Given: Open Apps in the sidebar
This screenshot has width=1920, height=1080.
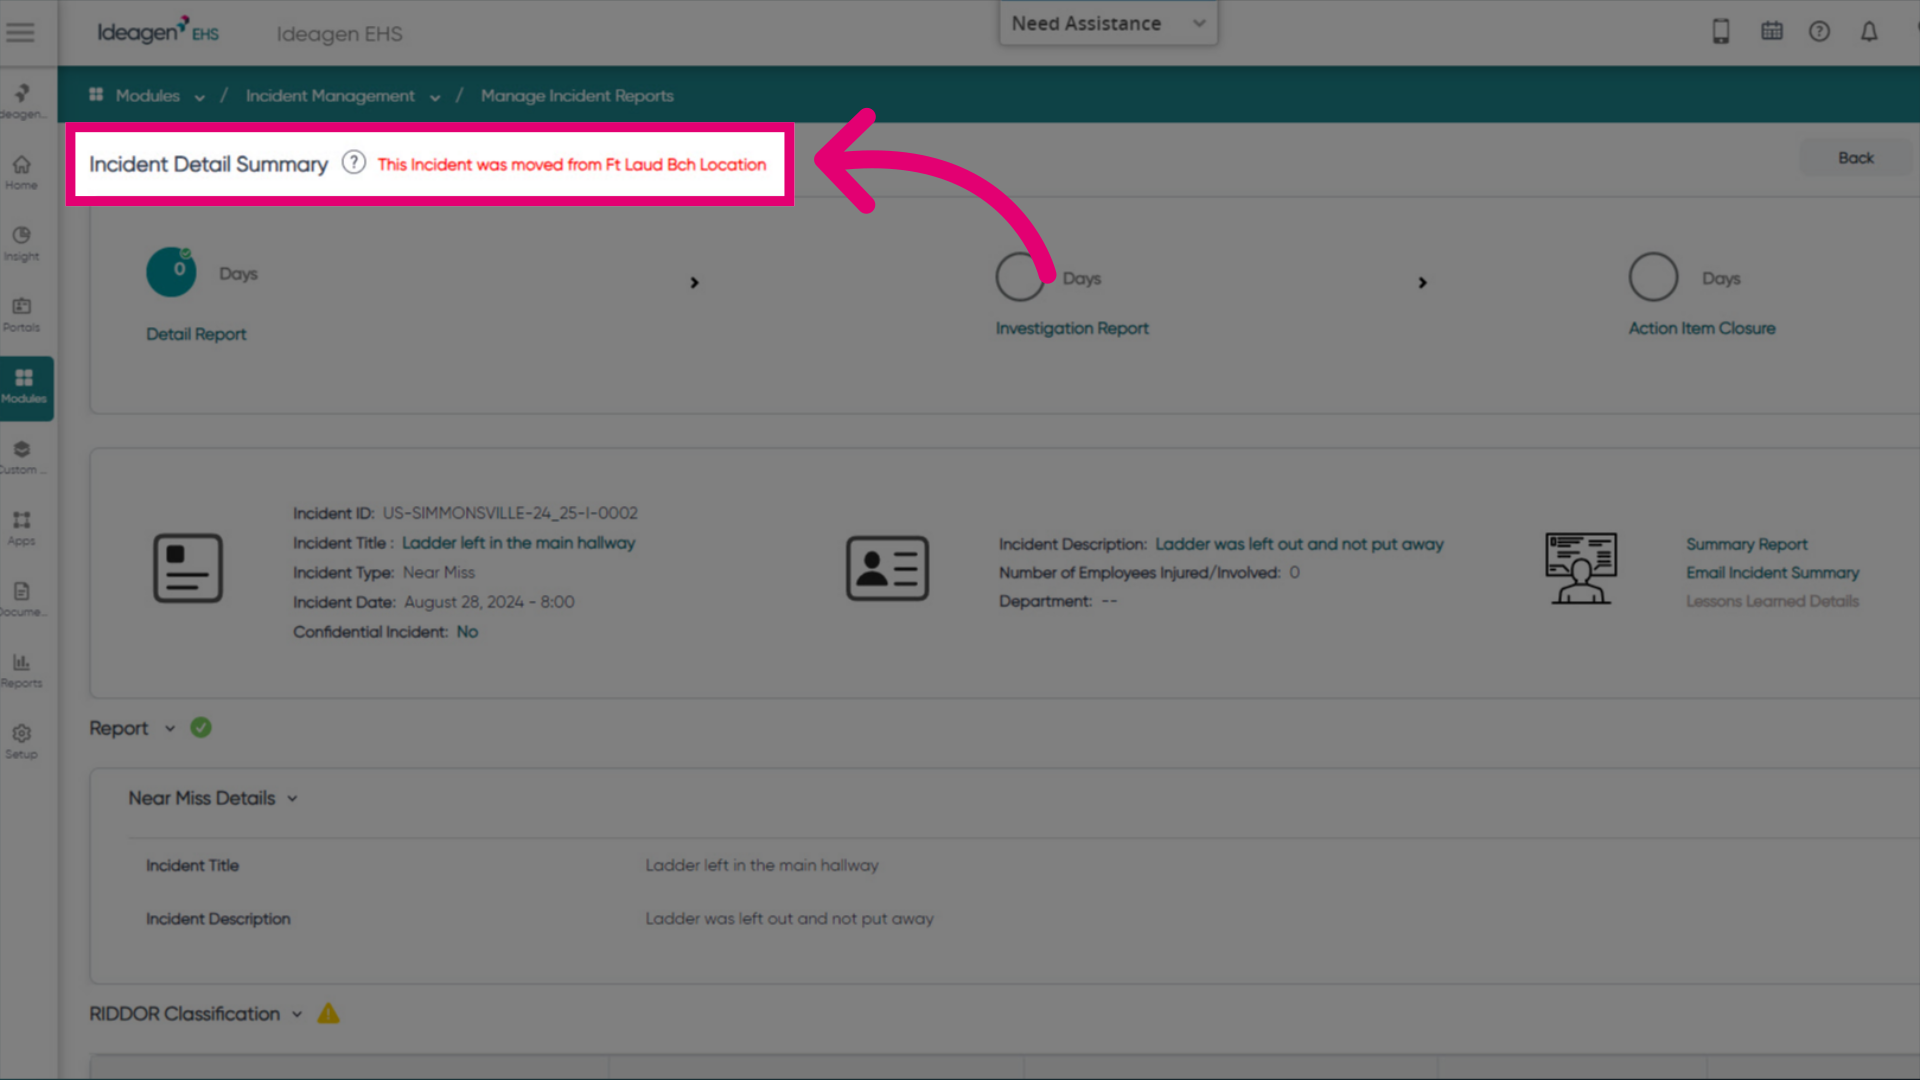Looking at the screenshot, I should pyautogui.click(x=21, y=528).
